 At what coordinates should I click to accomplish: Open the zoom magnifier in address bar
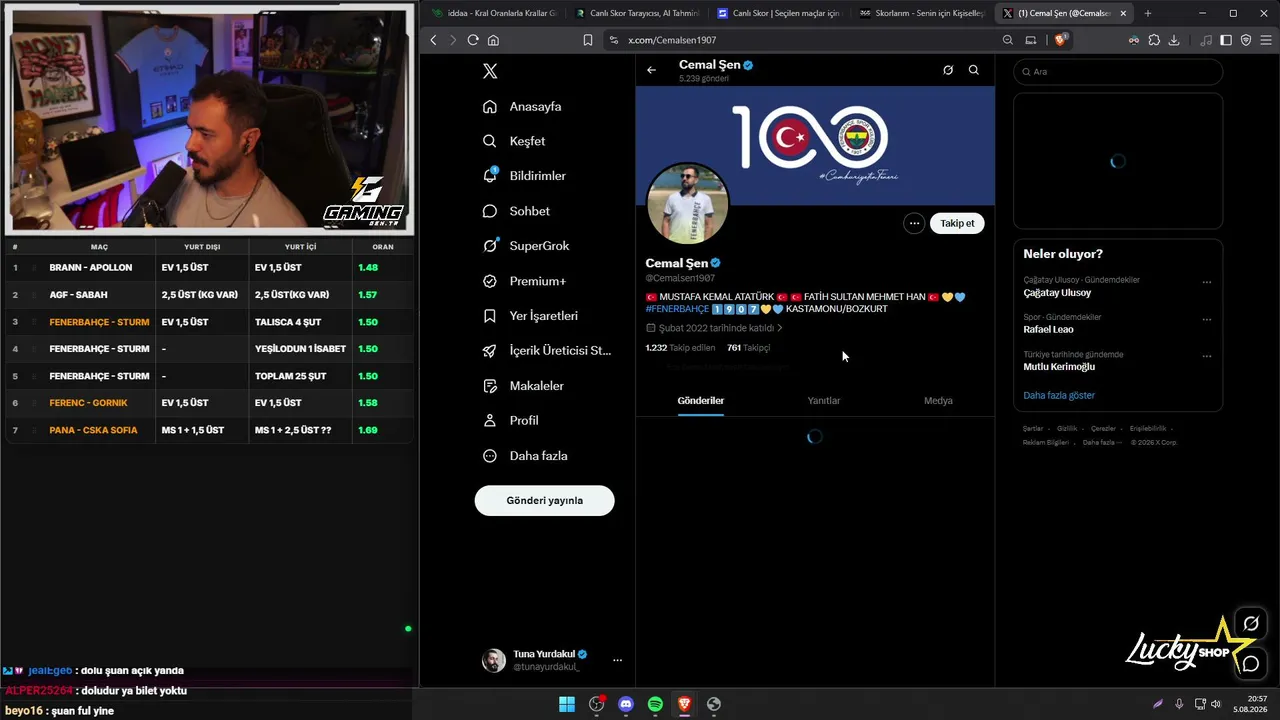(1007, 40)
